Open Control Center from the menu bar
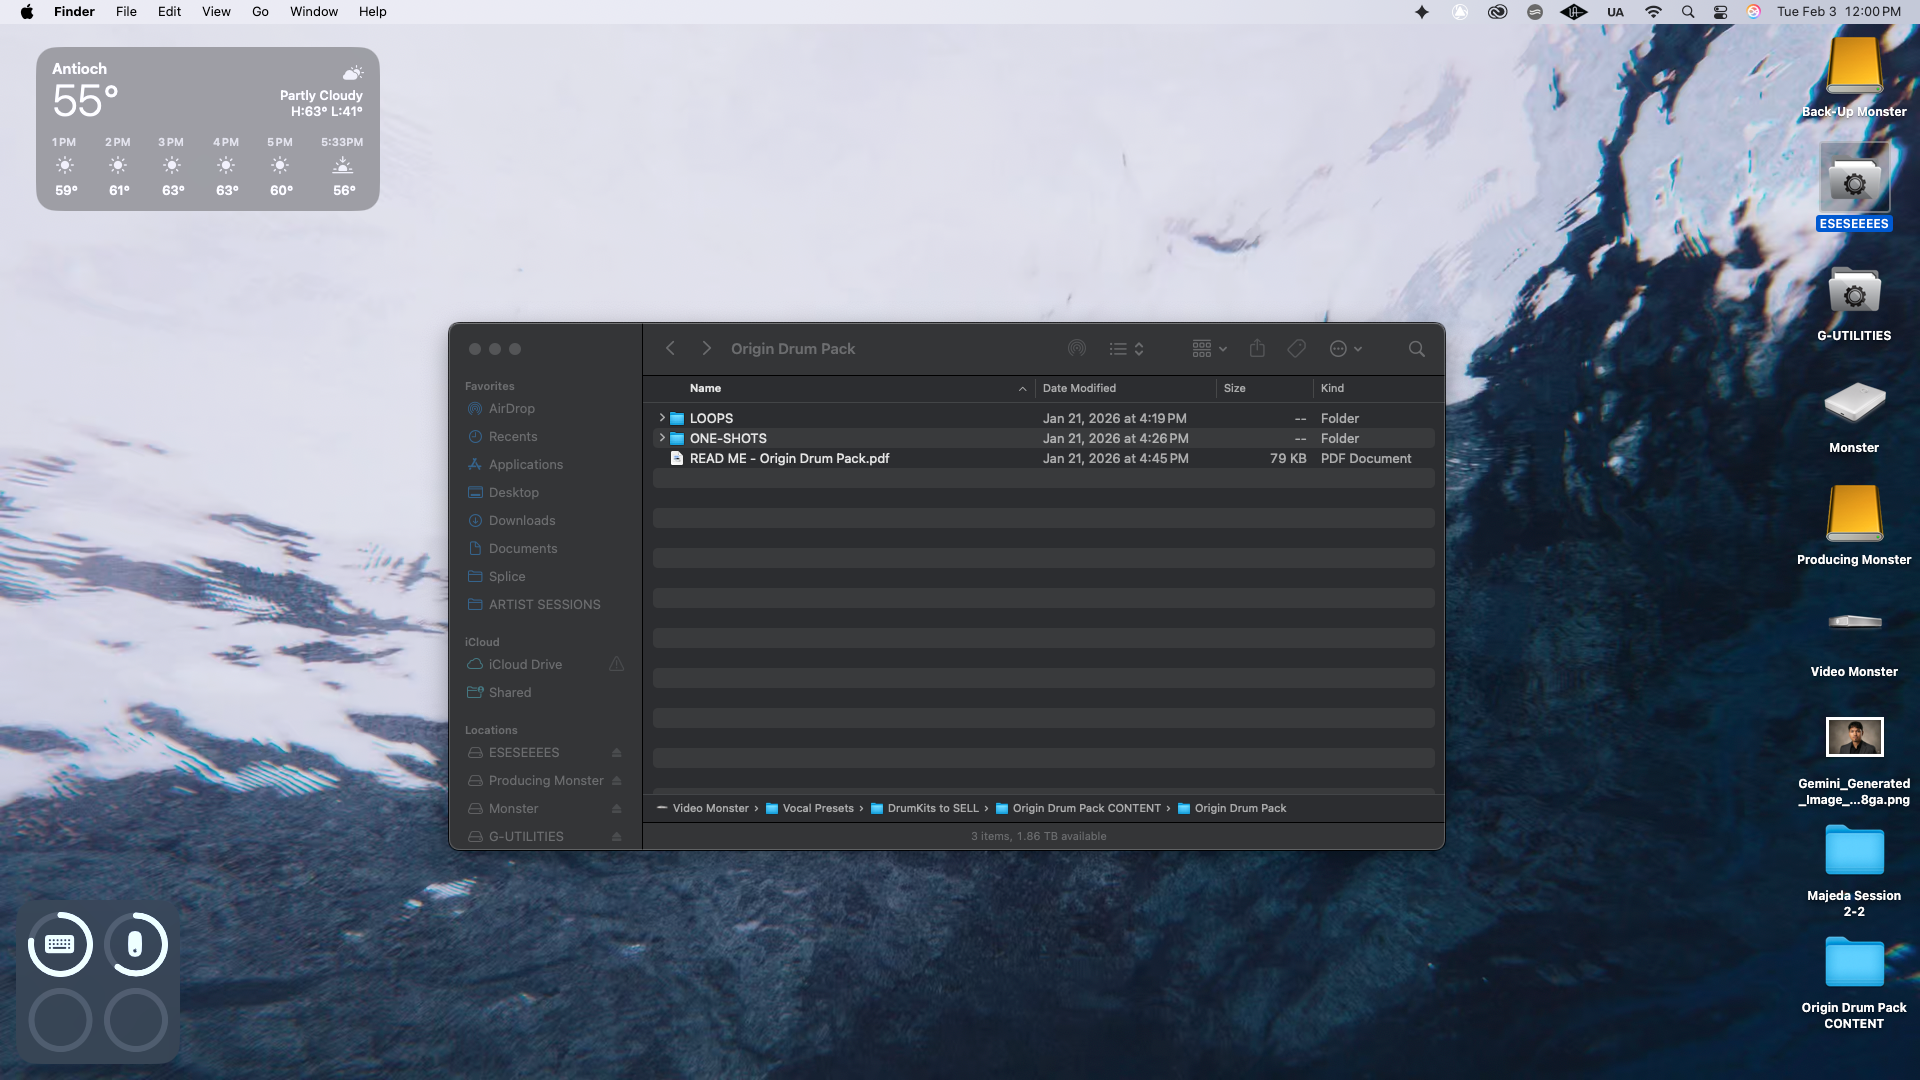This screenshot has width=1920, height=1080. [1720, 12]
